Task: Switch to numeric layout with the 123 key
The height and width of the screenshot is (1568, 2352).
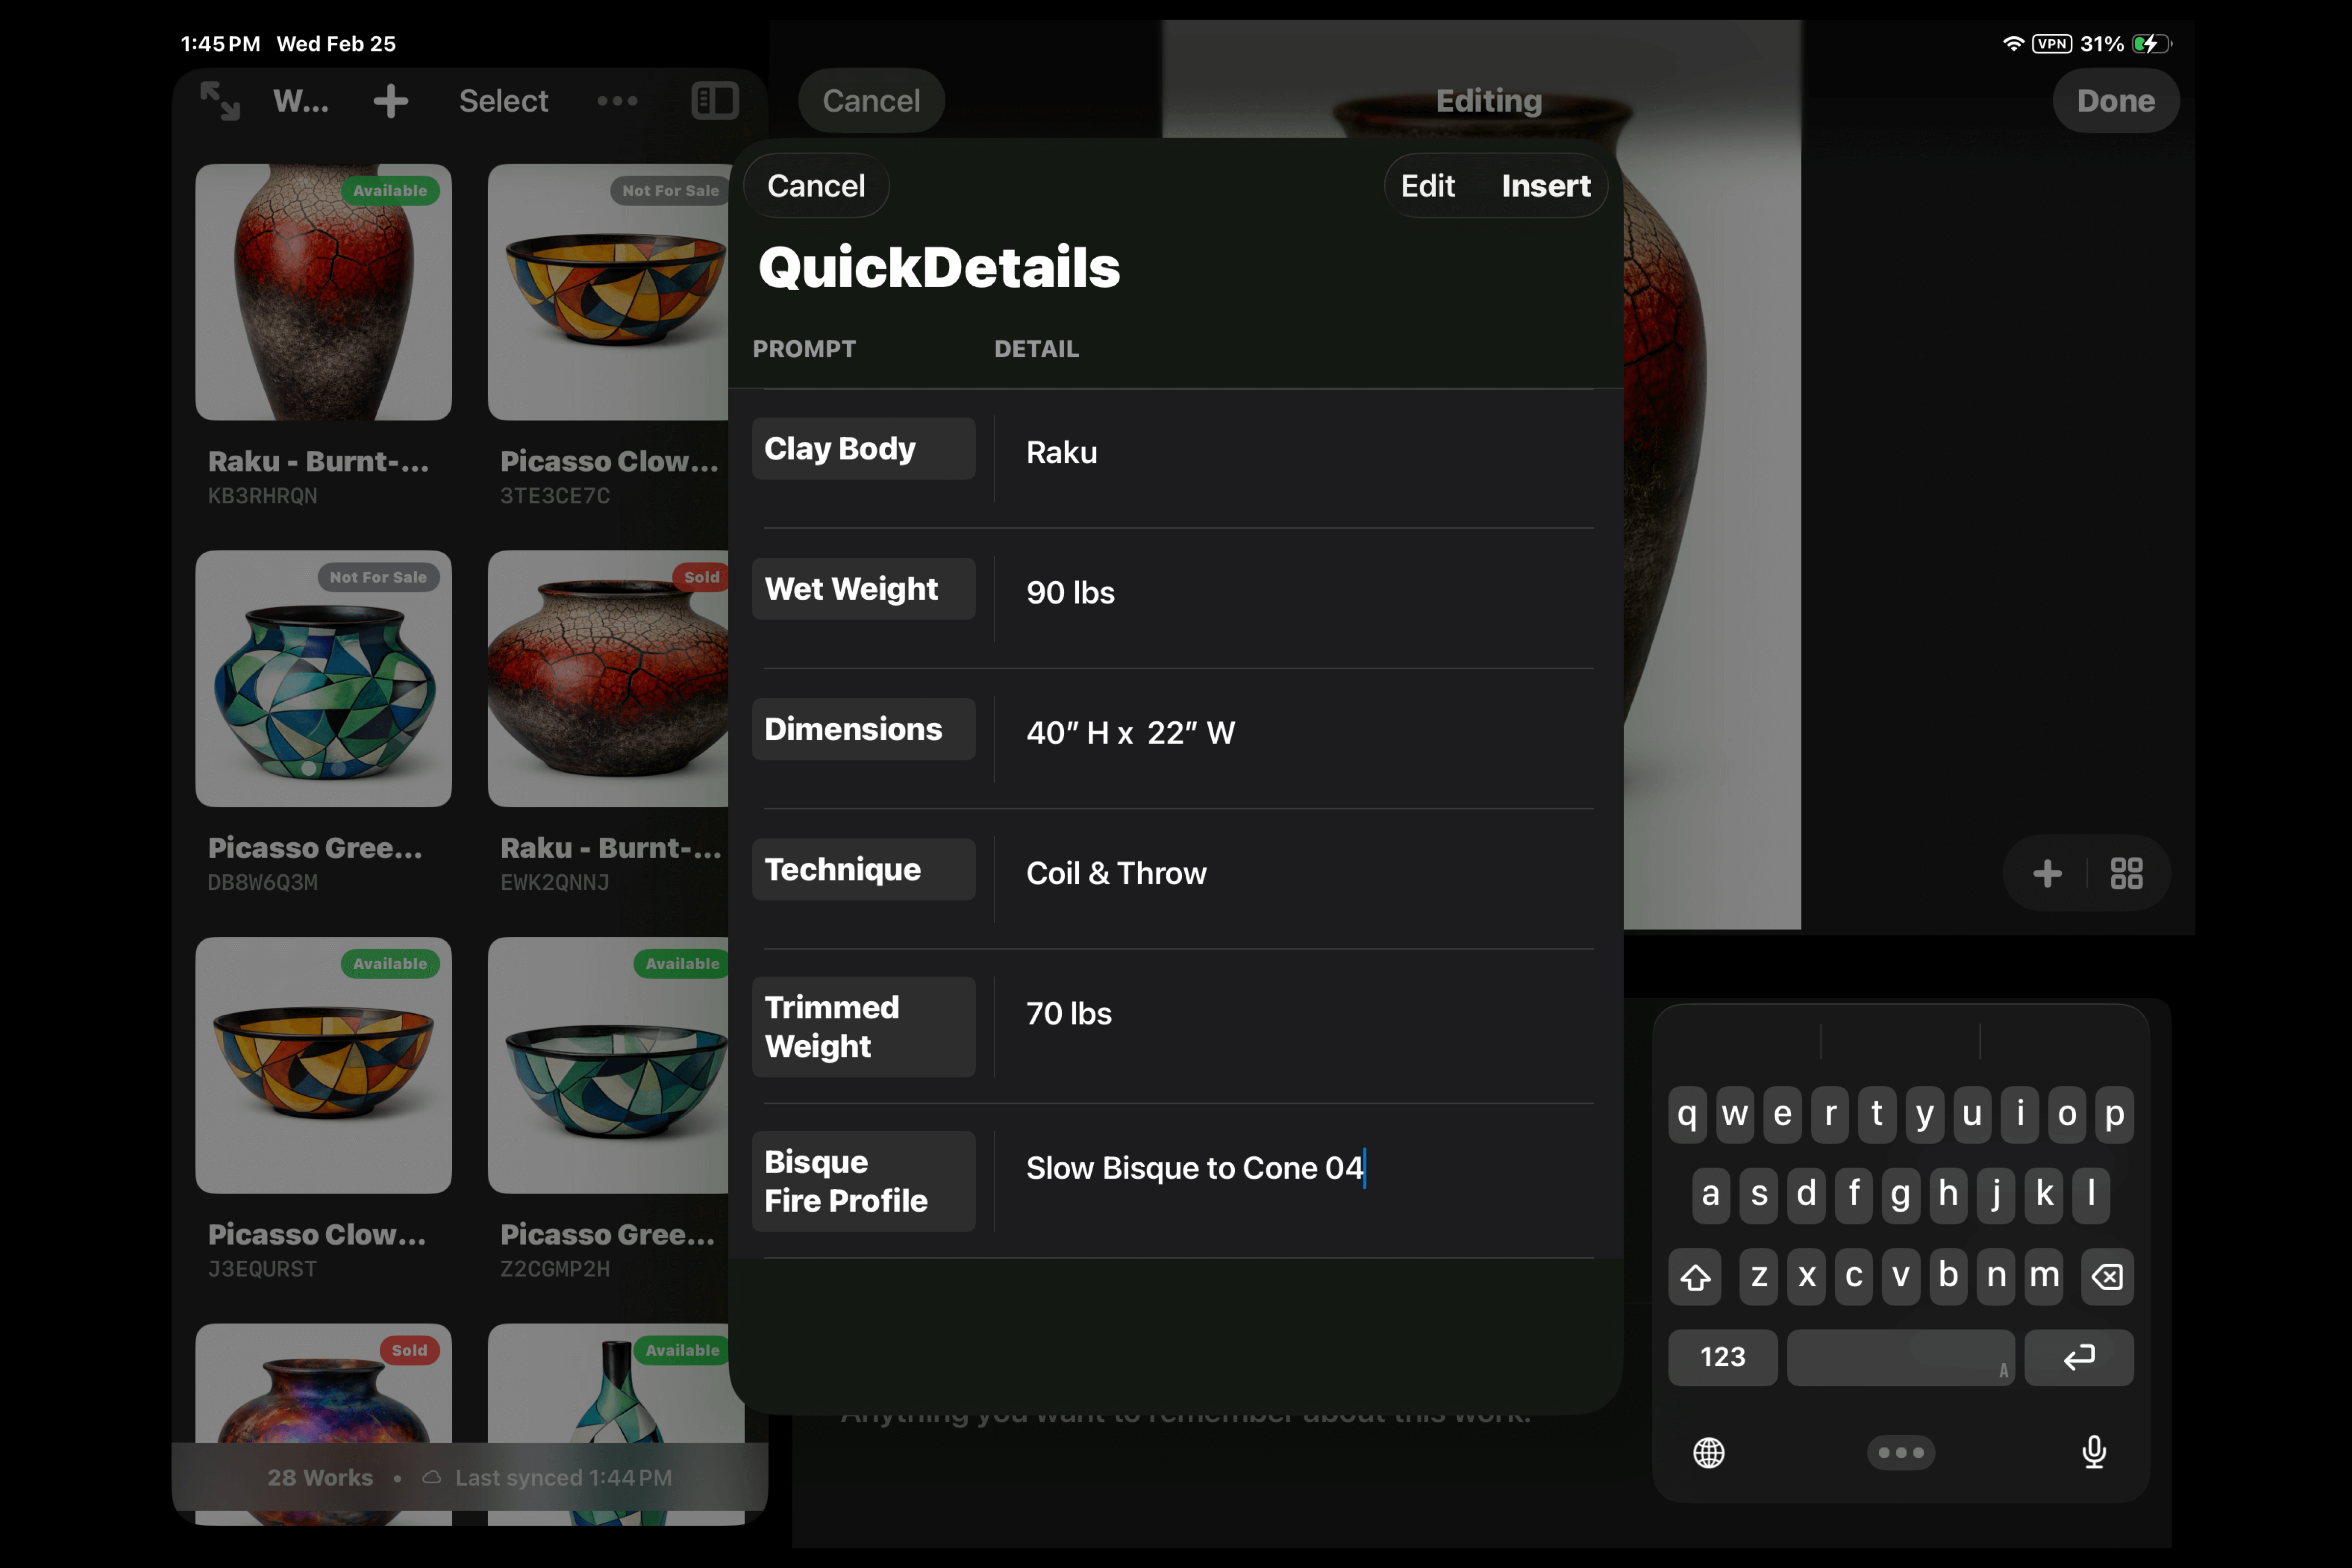Action: pyautogui.click(x=1722, y=1357)
